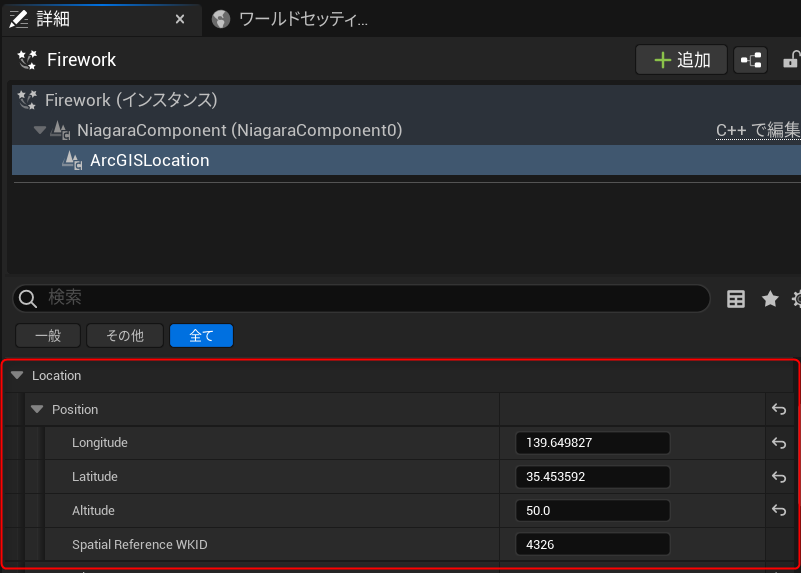The width and height of the screenshot is (801, 573).
Task: Switch to the 詳細 tab
Action: [x=101, y=19]
